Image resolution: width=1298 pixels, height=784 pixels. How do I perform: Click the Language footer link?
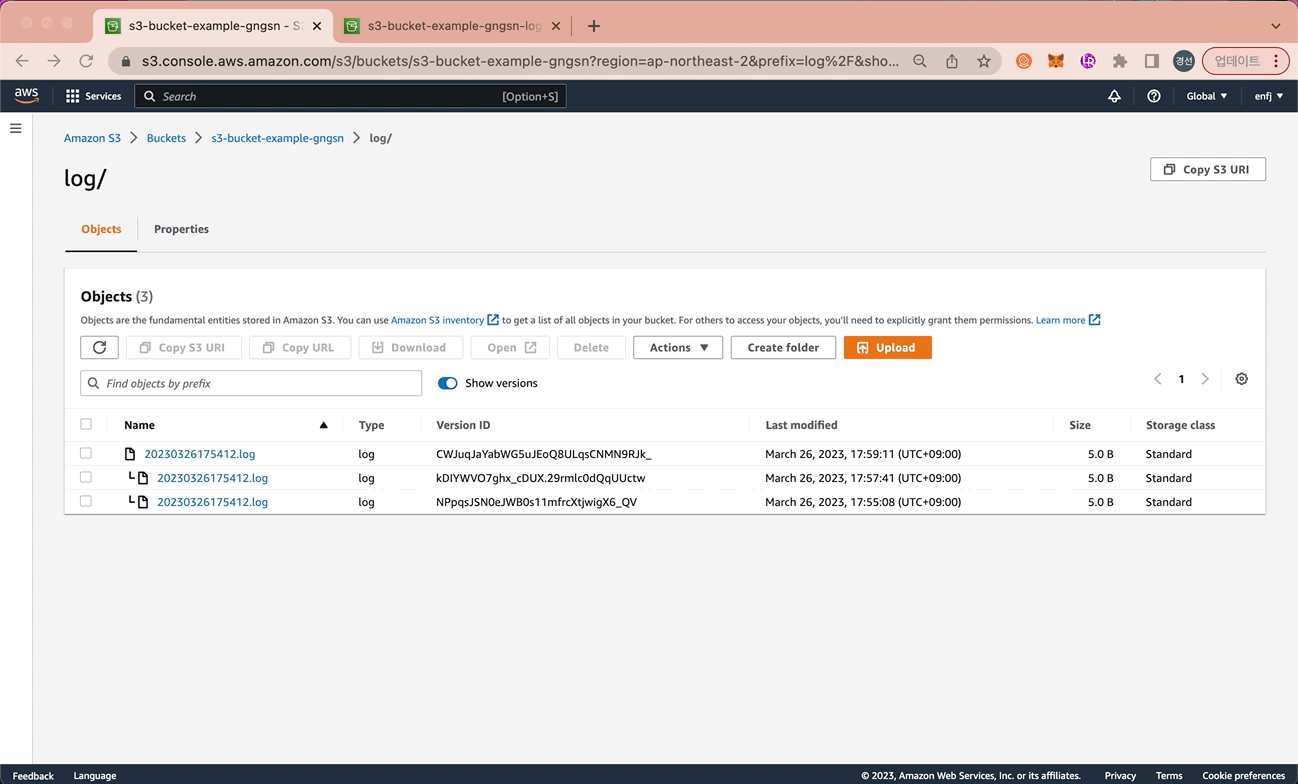(x=95, y=775)
